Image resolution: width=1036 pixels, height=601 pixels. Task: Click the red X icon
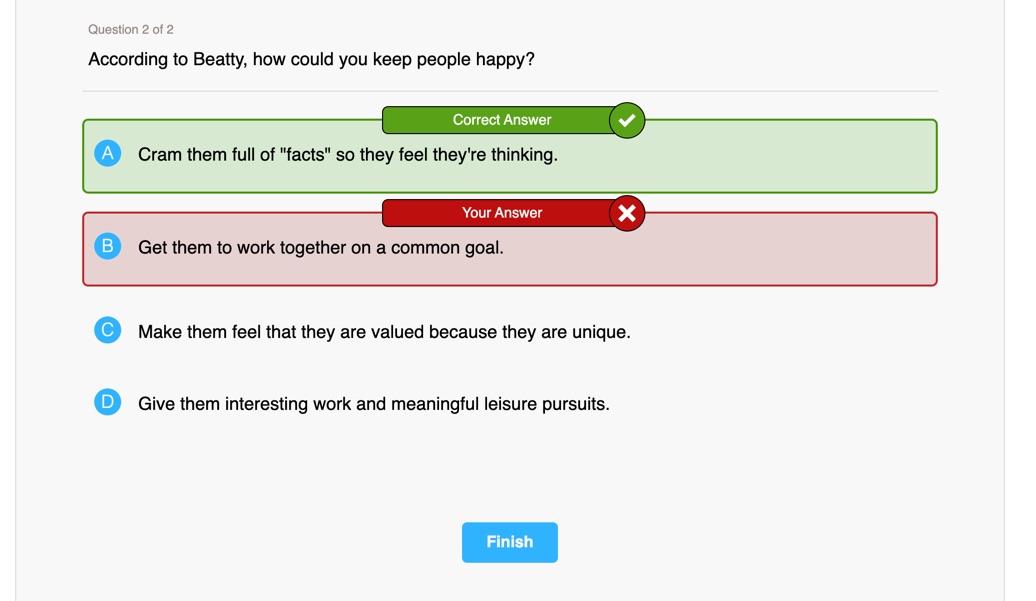coord(627,213)
